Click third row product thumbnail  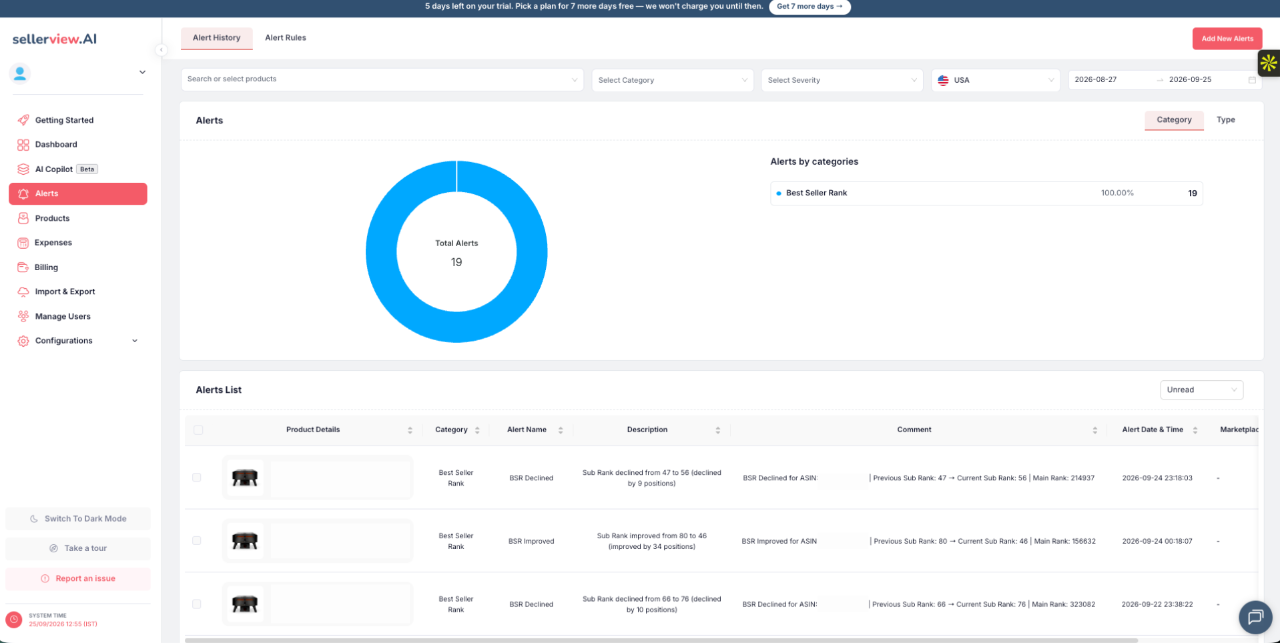coord(245,604)
